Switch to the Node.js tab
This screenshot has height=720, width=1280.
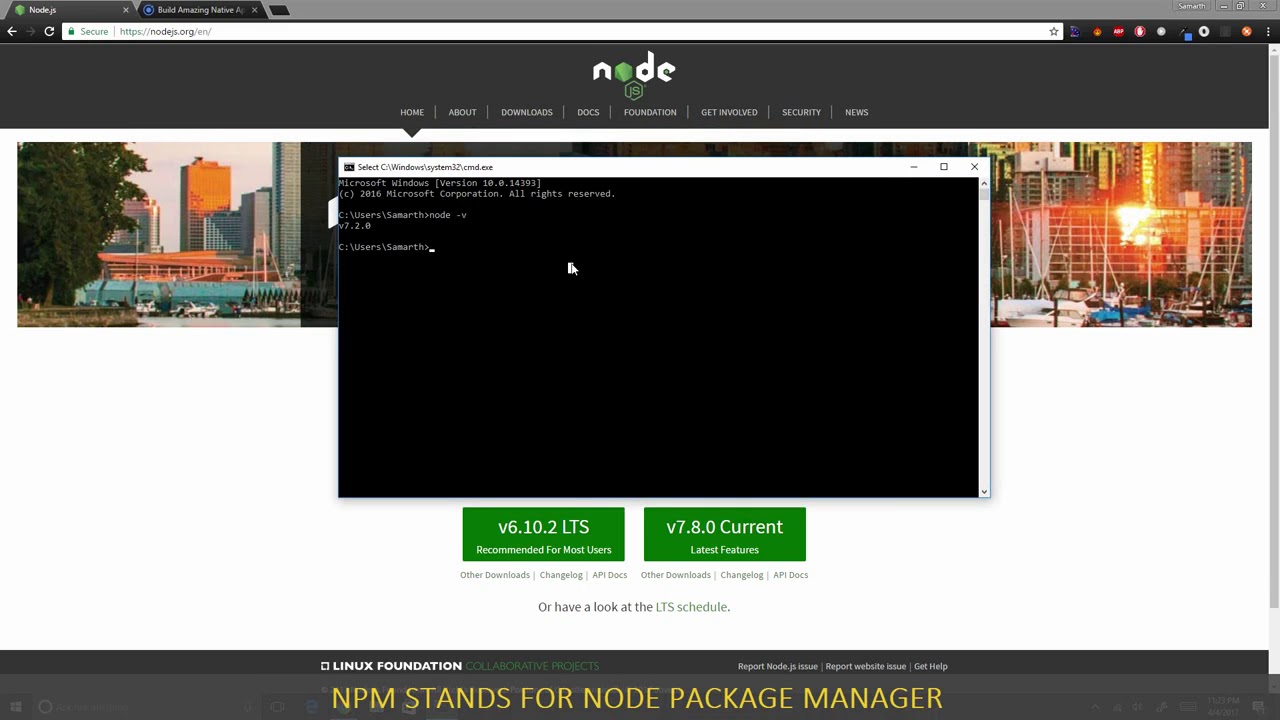point(68,10)
